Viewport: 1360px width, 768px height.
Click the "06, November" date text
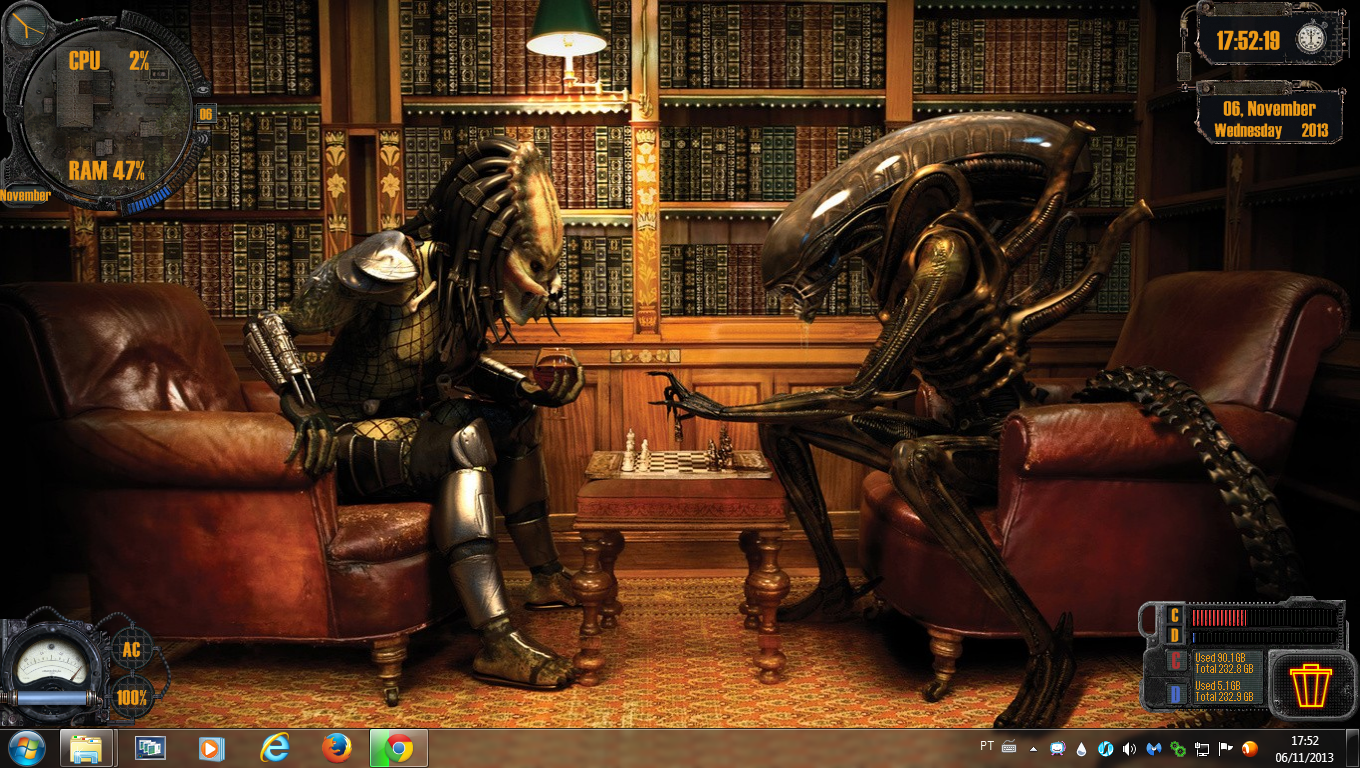pyautogui.click(x=1270, y=109)
